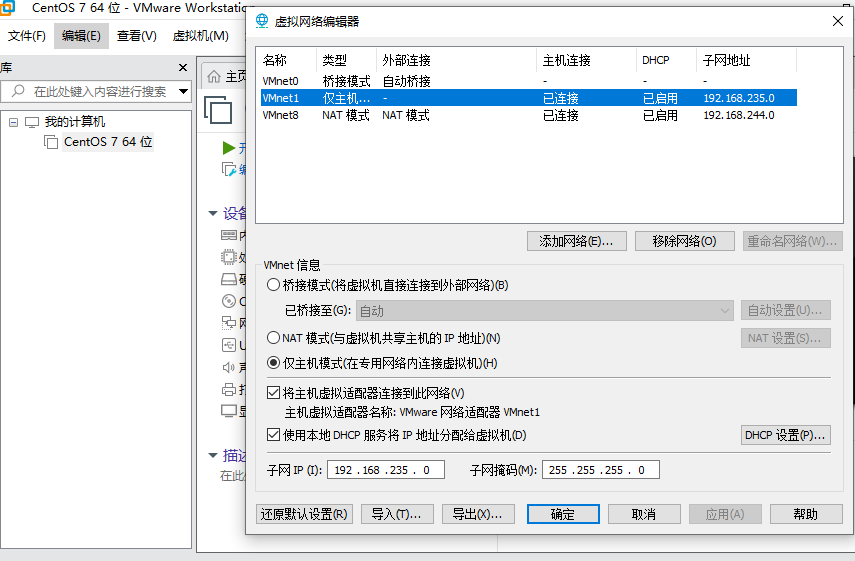Click the subnet IP input field
The image size is (855, 561).
pyautogui.click(x=386, y=469)
